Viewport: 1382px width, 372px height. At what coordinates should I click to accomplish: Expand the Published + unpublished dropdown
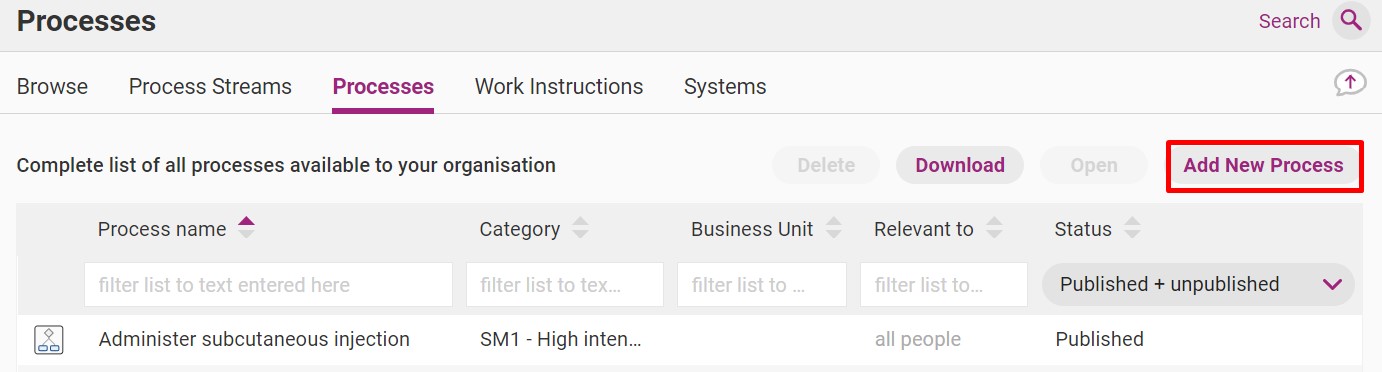1198,284
